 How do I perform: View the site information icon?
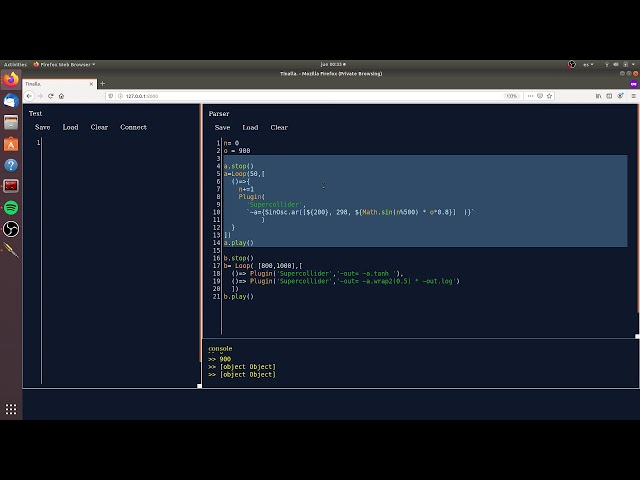(120, 96)
